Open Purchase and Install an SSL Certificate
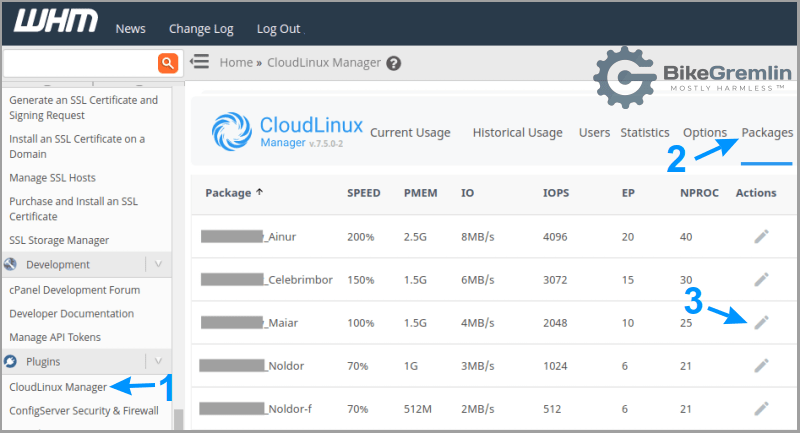The image size is (800, 433). (73, 209)
